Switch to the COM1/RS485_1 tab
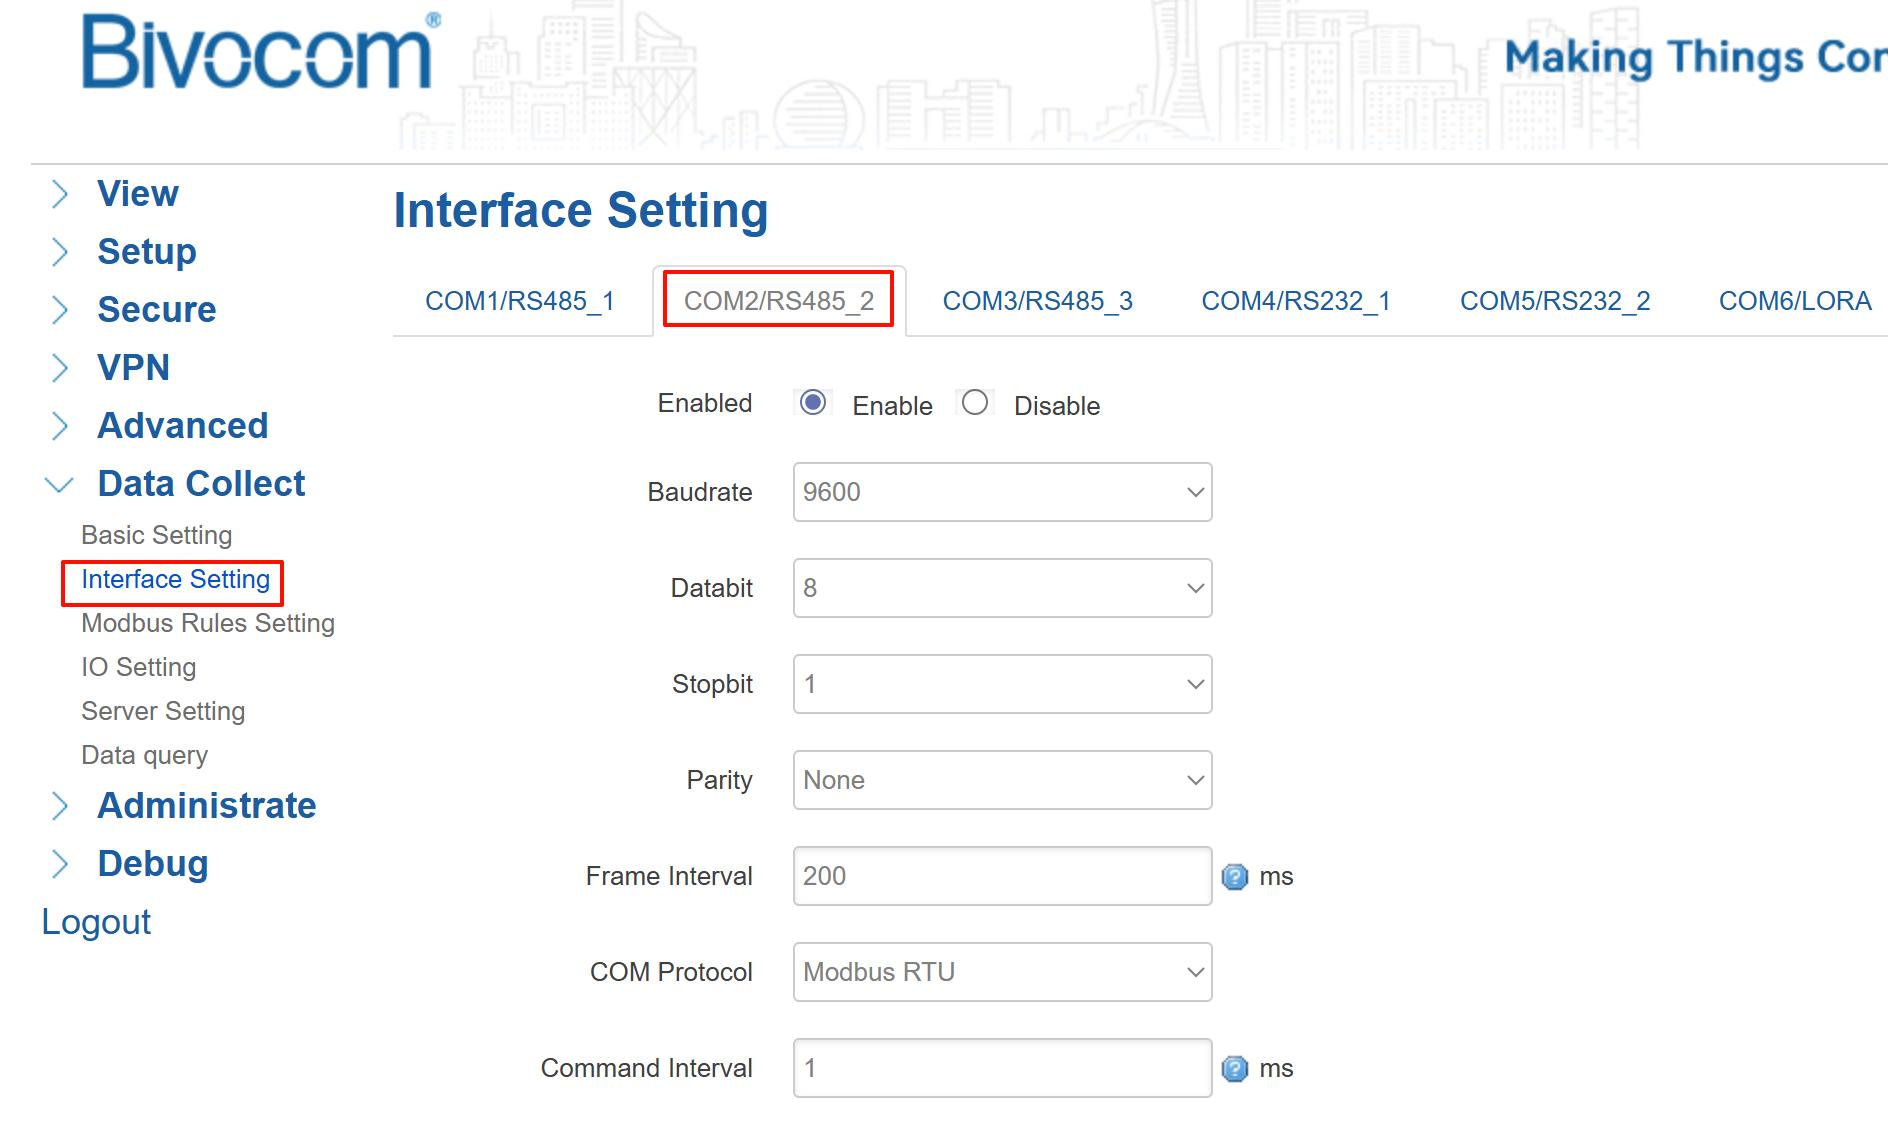The height and width of the screenshot is (1133, 1888). pos(519,301)
